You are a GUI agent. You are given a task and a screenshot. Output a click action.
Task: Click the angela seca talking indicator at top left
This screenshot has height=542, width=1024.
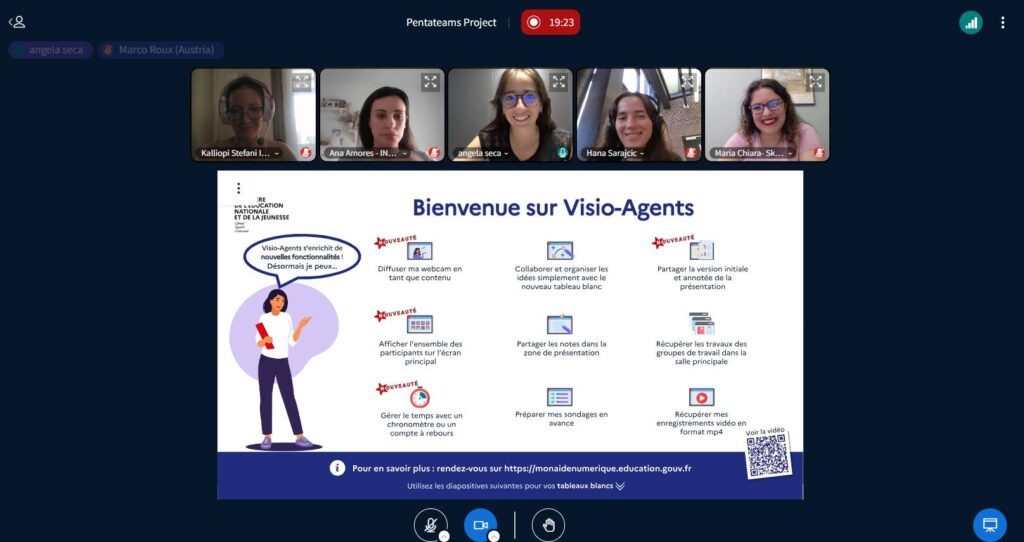(x=51, y=50)
